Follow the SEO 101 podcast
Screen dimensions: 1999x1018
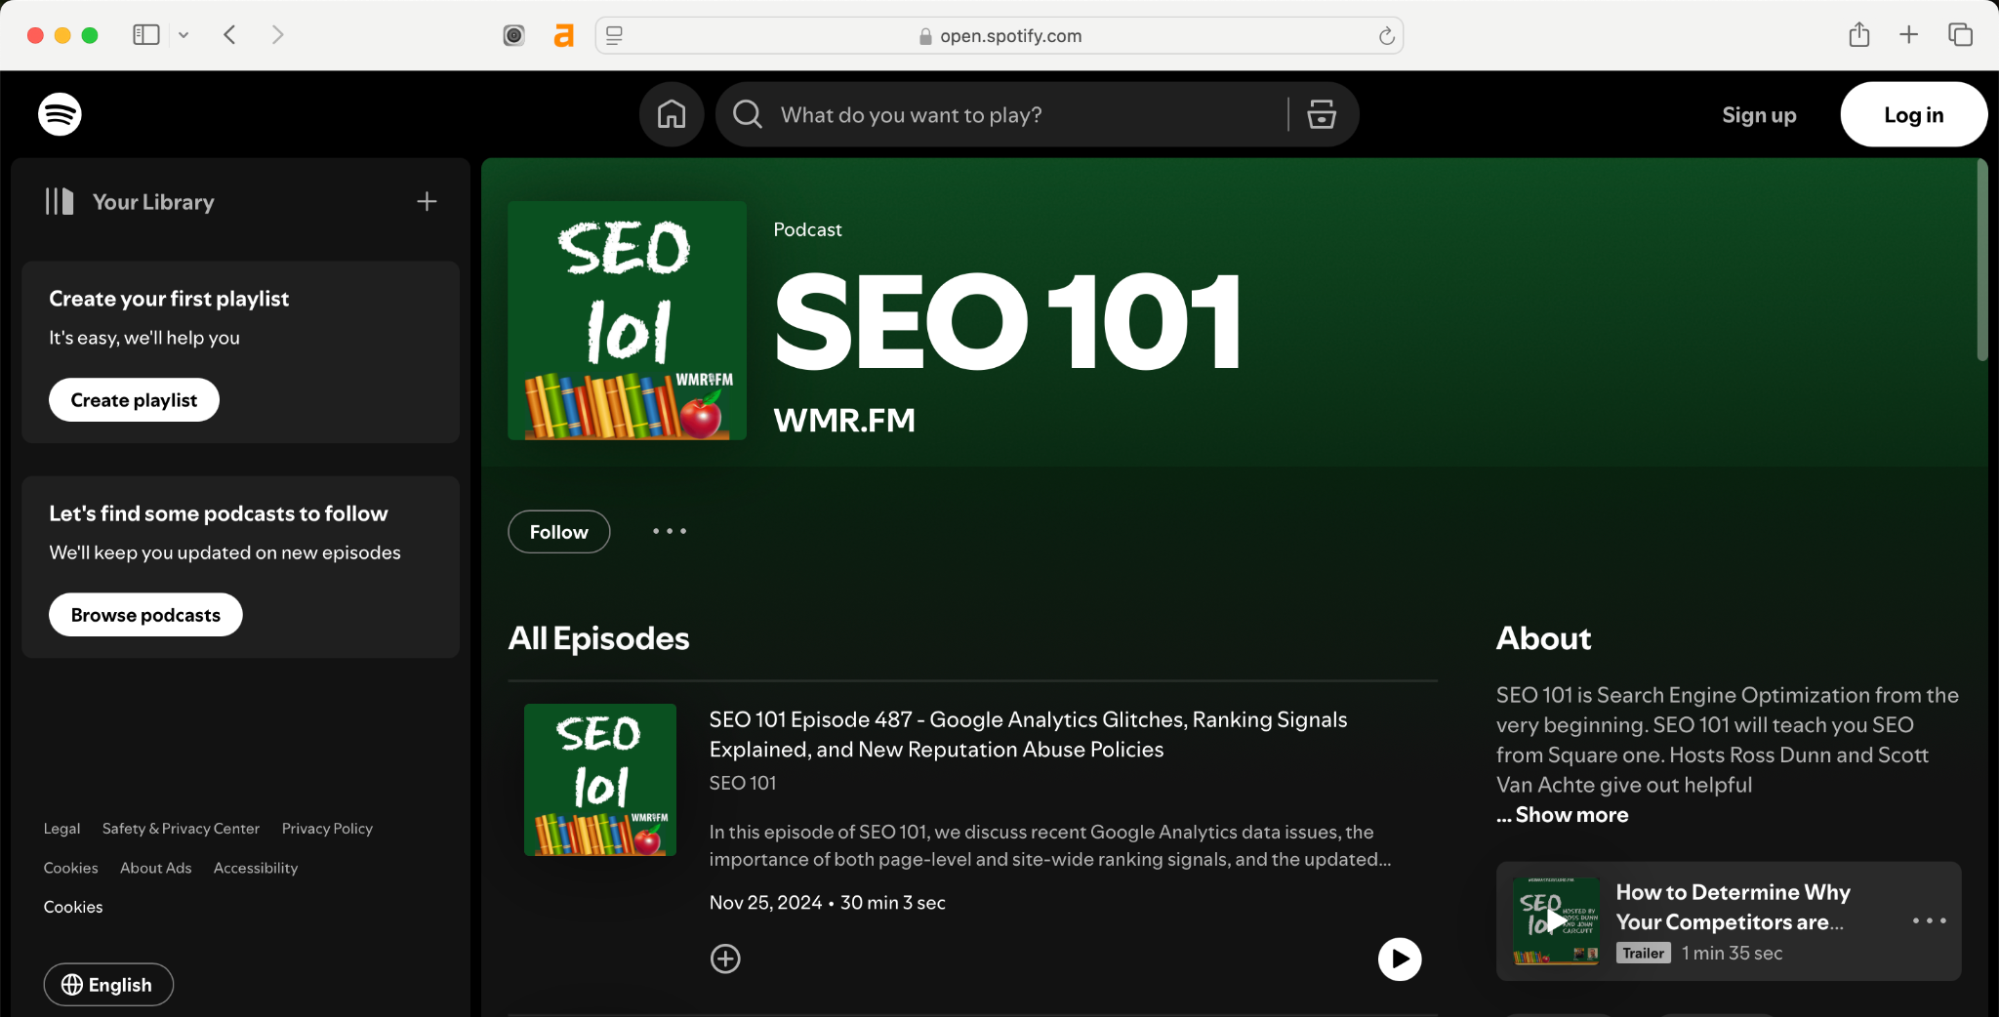tap(559, 532)
